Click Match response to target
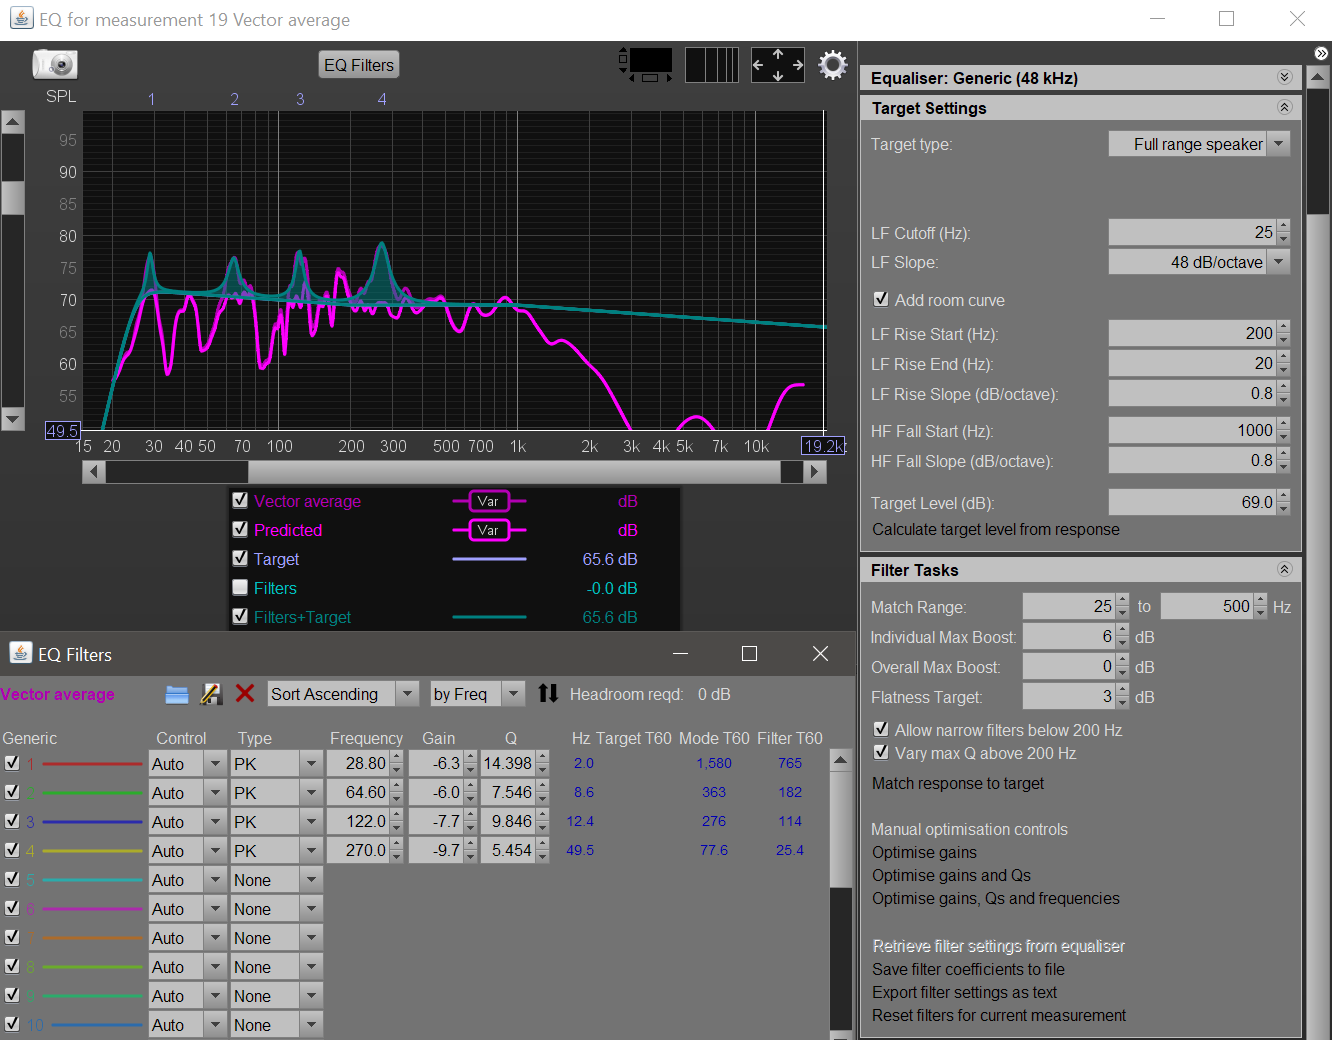Screen dimensions: 1332x1040 [x=958, y=784]
